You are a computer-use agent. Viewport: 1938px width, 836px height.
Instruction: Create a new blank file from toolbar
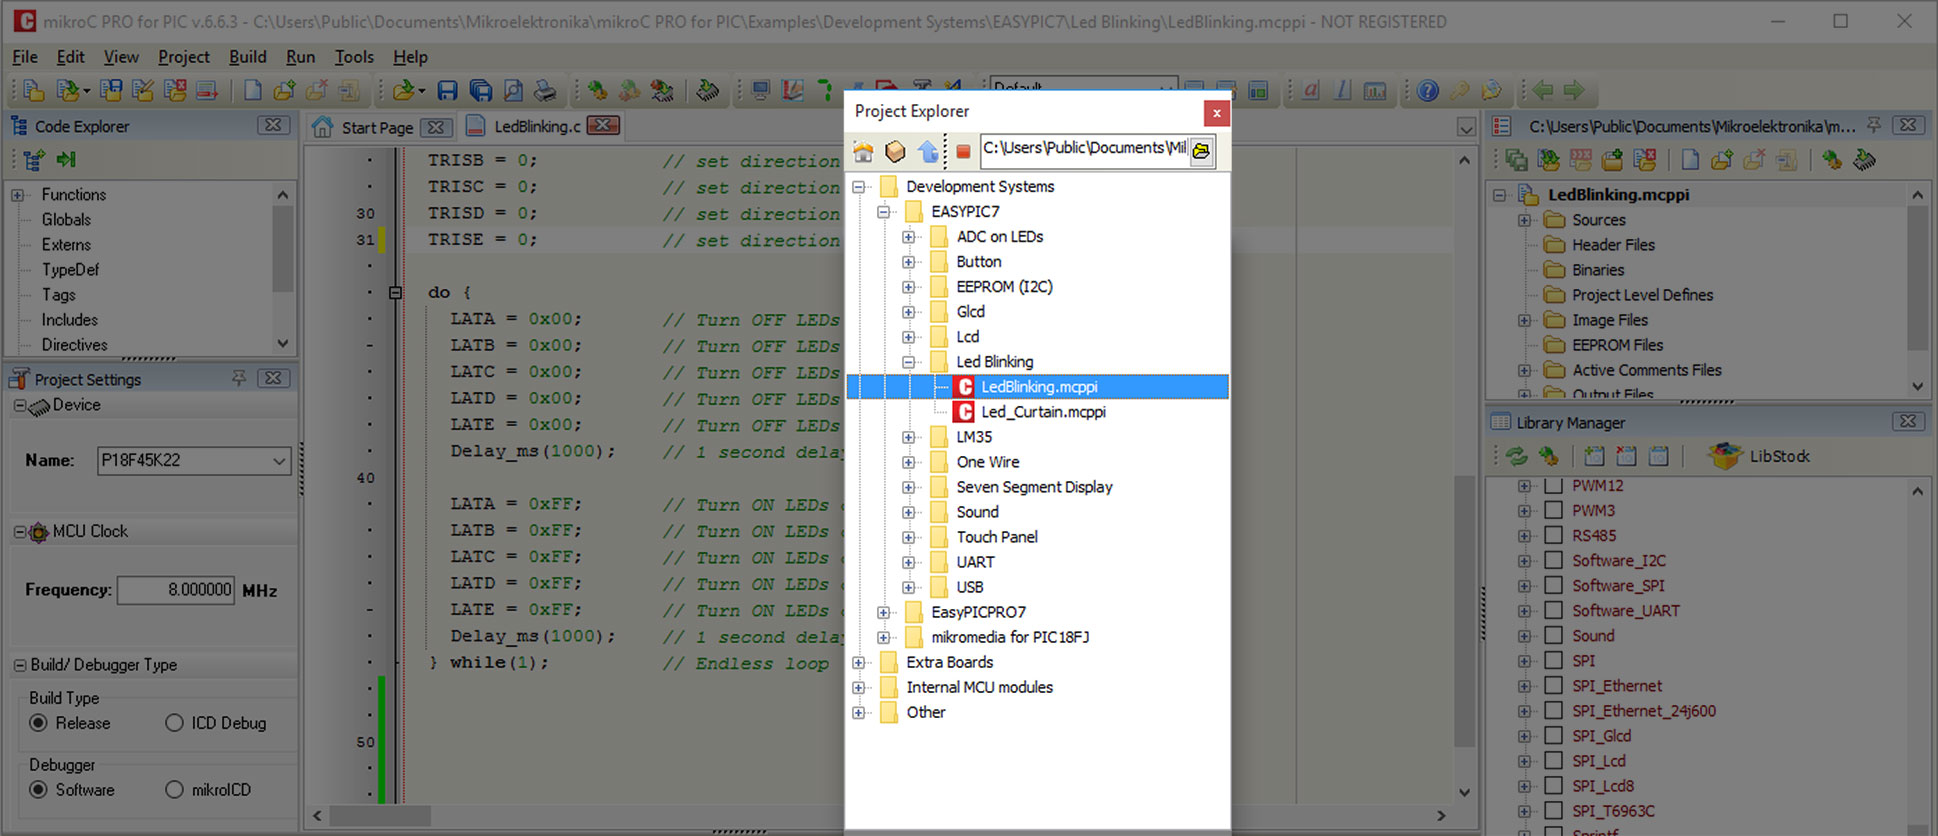[x=253, y=91]
